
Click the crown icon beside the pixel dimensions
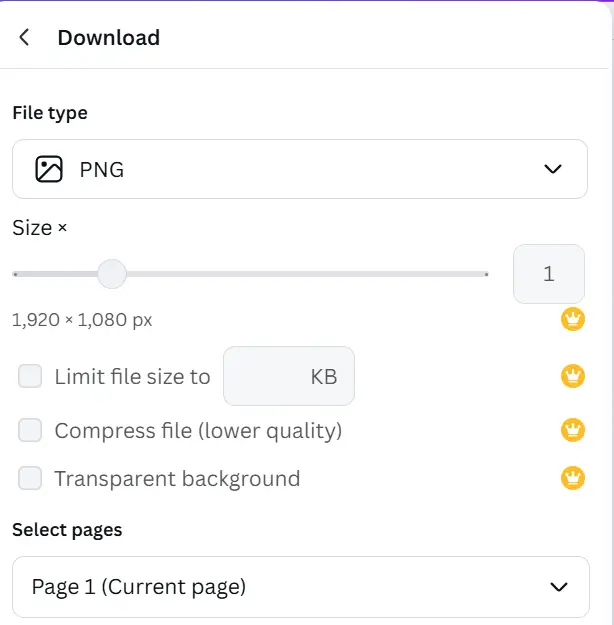pos(573,319)
